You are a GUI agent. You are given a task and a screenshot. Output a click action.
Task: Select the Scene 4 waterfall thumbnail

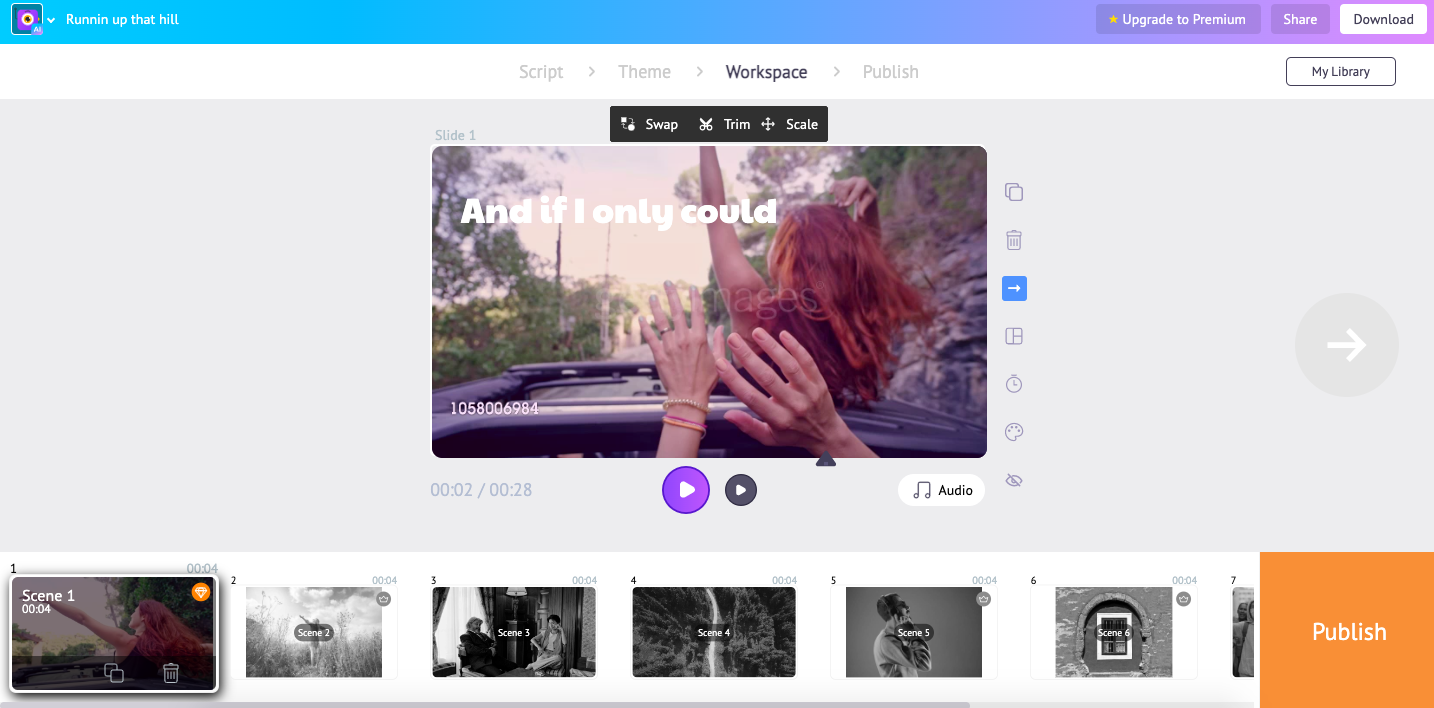[713, 632]
